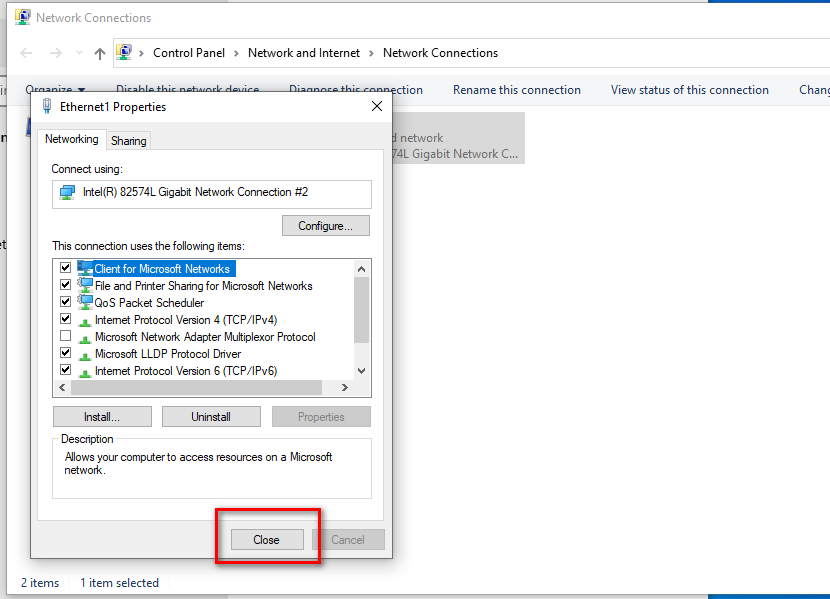The width and height of the screenshot is (830, 599).
Task: Click the address bar network icon
Action: click(124, 52)
